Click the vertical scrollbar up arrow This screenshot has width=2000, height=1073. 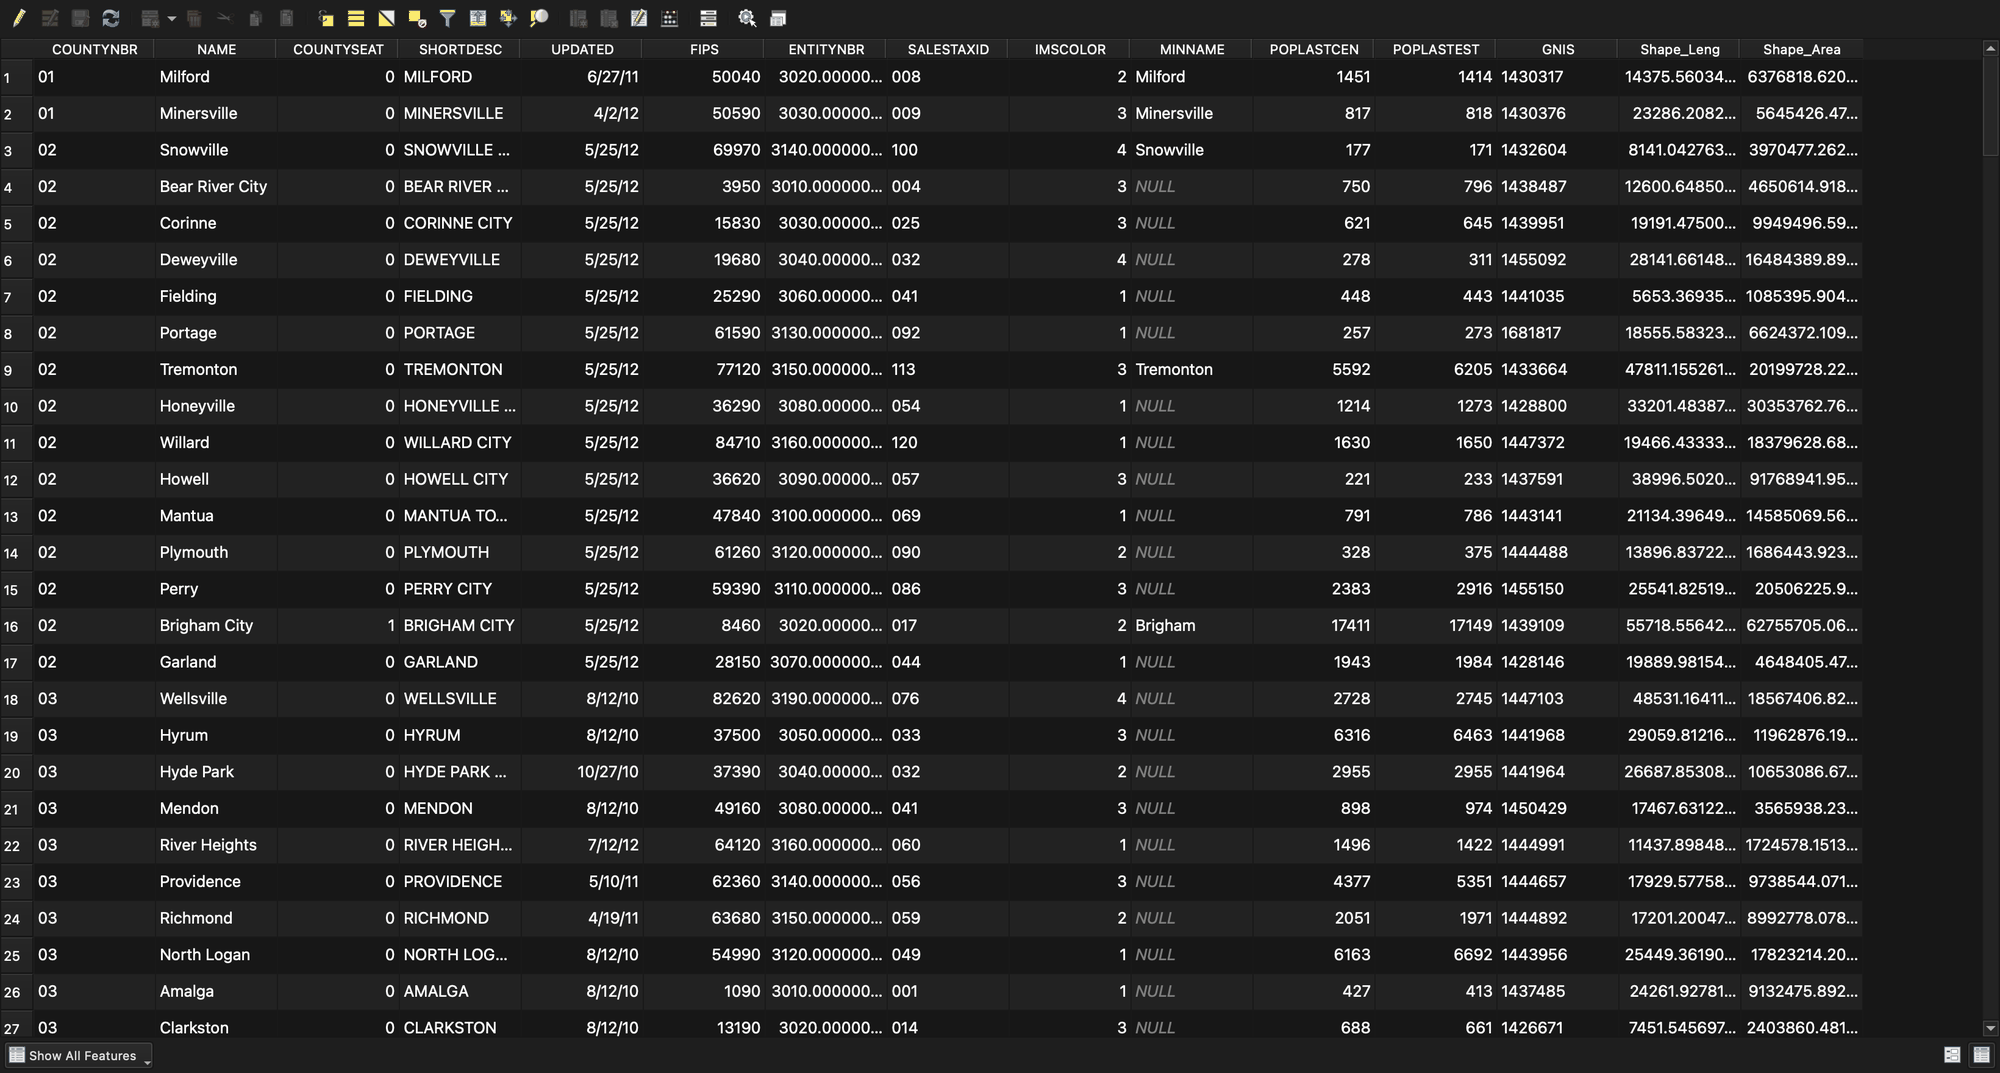point(1990,47)
